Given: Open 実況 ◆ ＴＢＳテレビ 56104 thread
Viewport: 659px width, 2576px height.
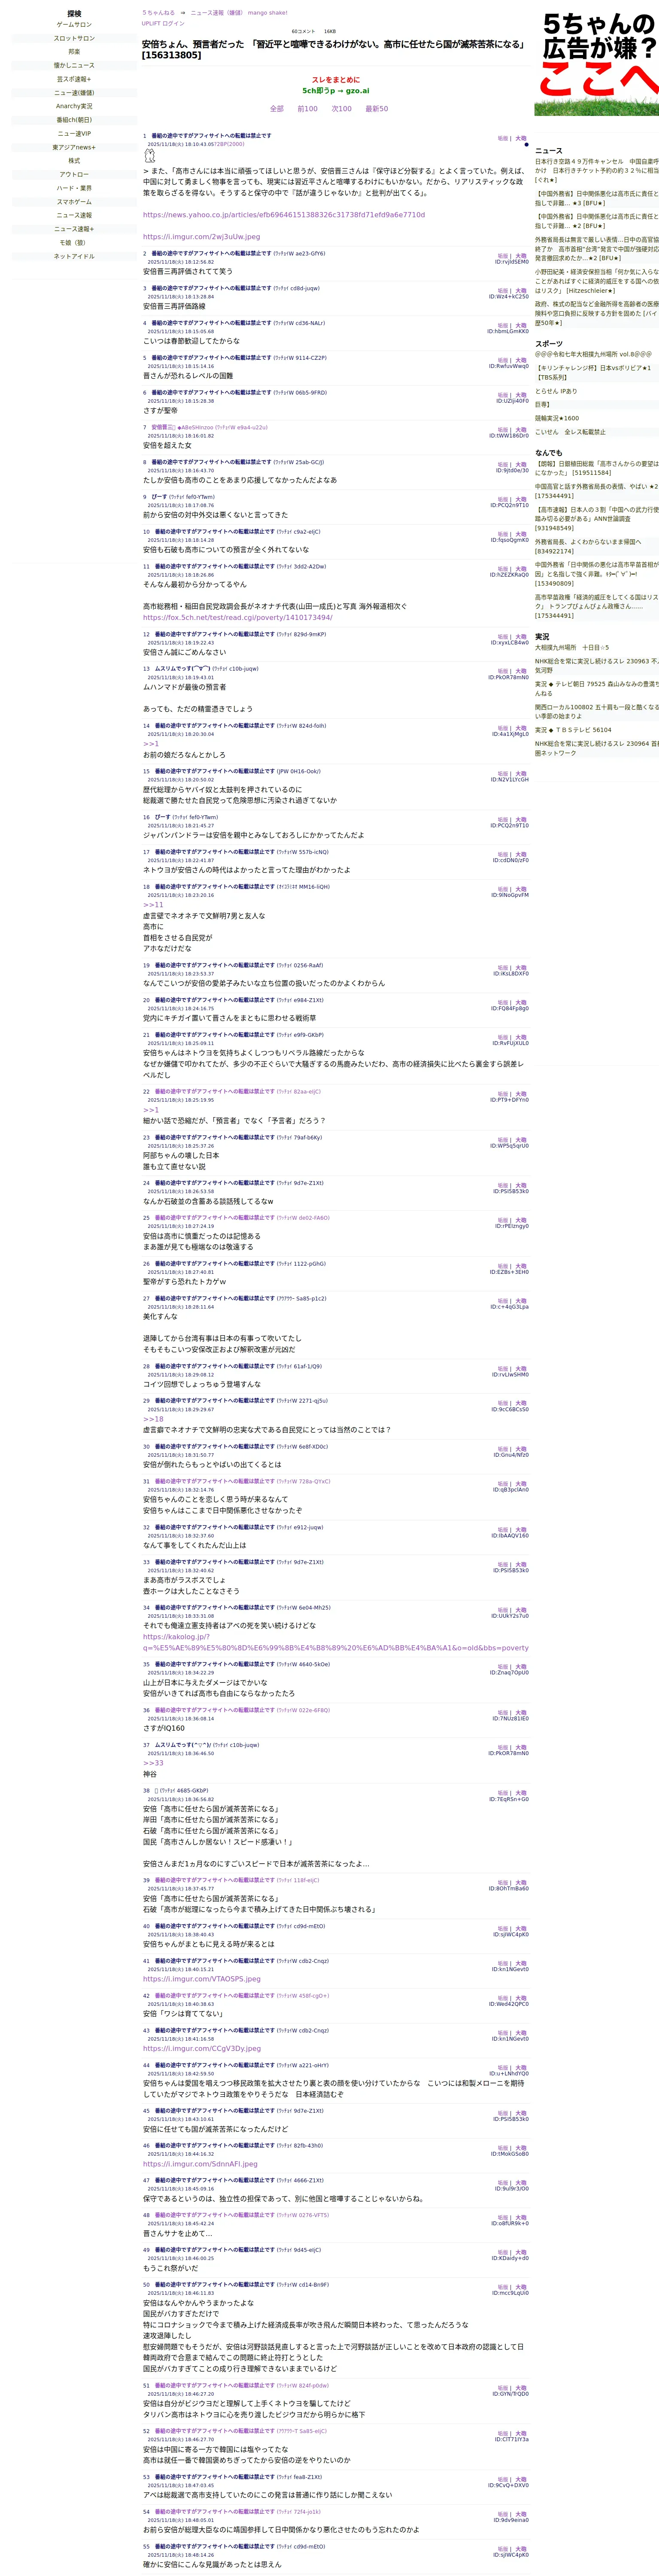Looking at the screenshot, I should click(x=573, y=730).
